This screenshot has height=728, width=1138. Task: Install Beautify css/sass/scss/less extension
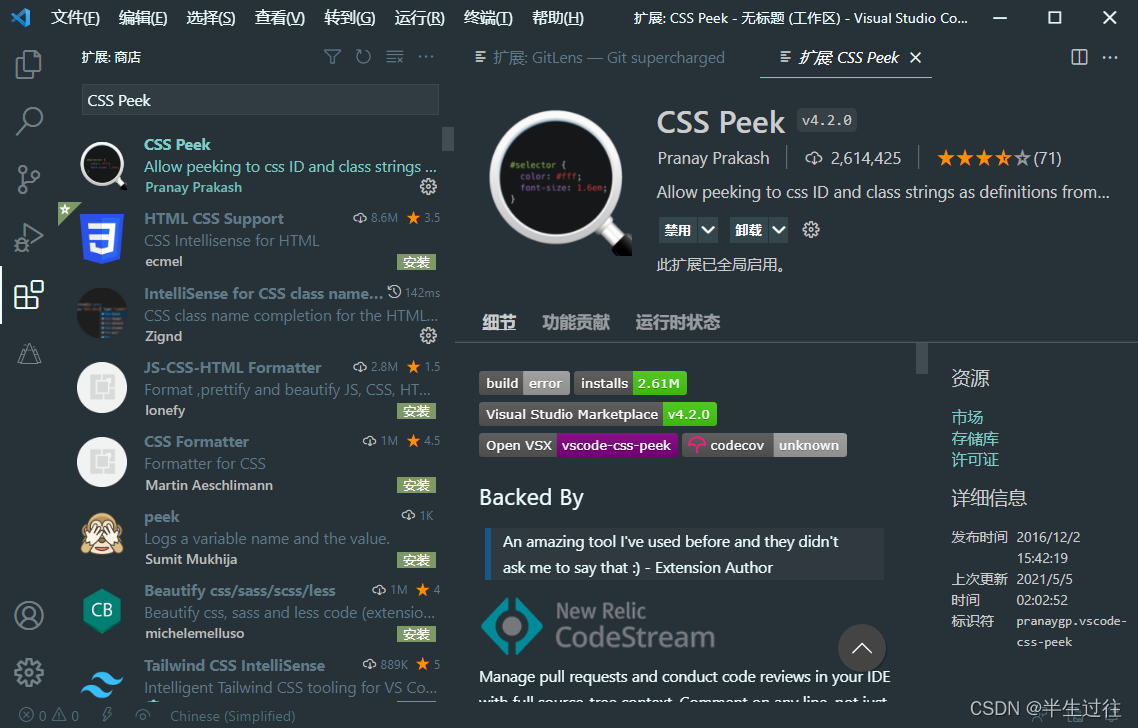(x=417, y=634)
